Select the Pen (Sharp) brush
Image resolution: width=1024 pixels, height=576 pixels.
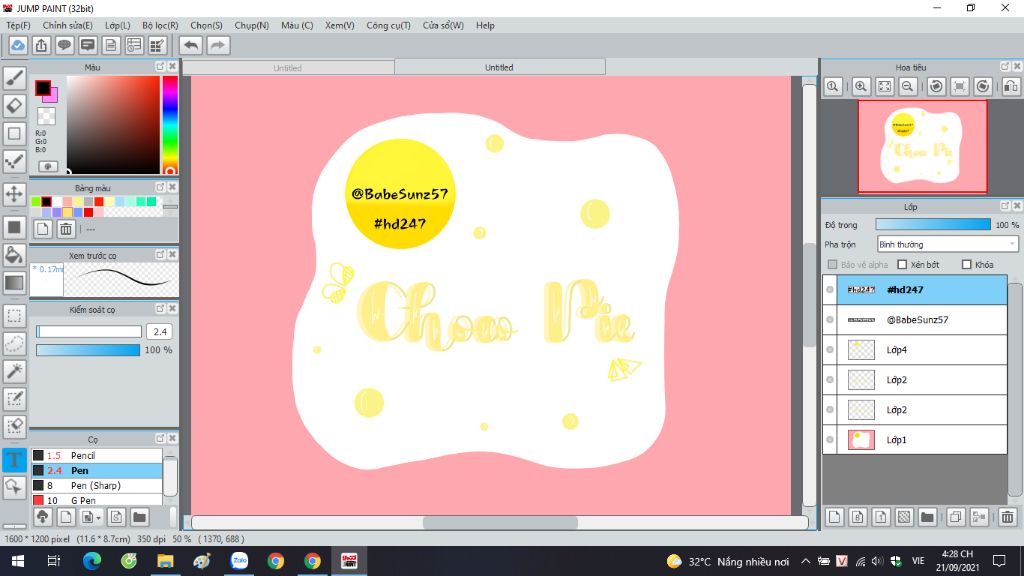97,485
